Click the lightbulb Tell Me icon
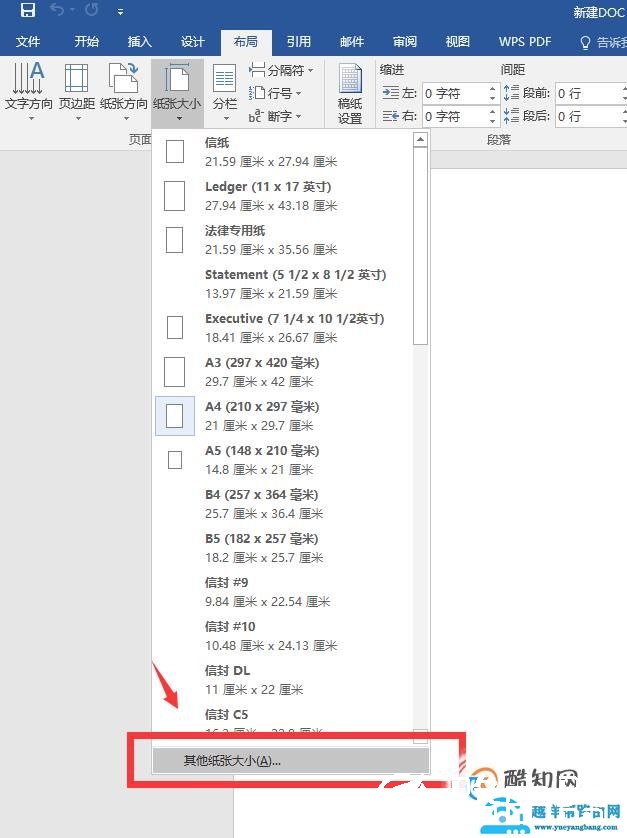Screen dimensions: 627x838 (x=585, y=42)
